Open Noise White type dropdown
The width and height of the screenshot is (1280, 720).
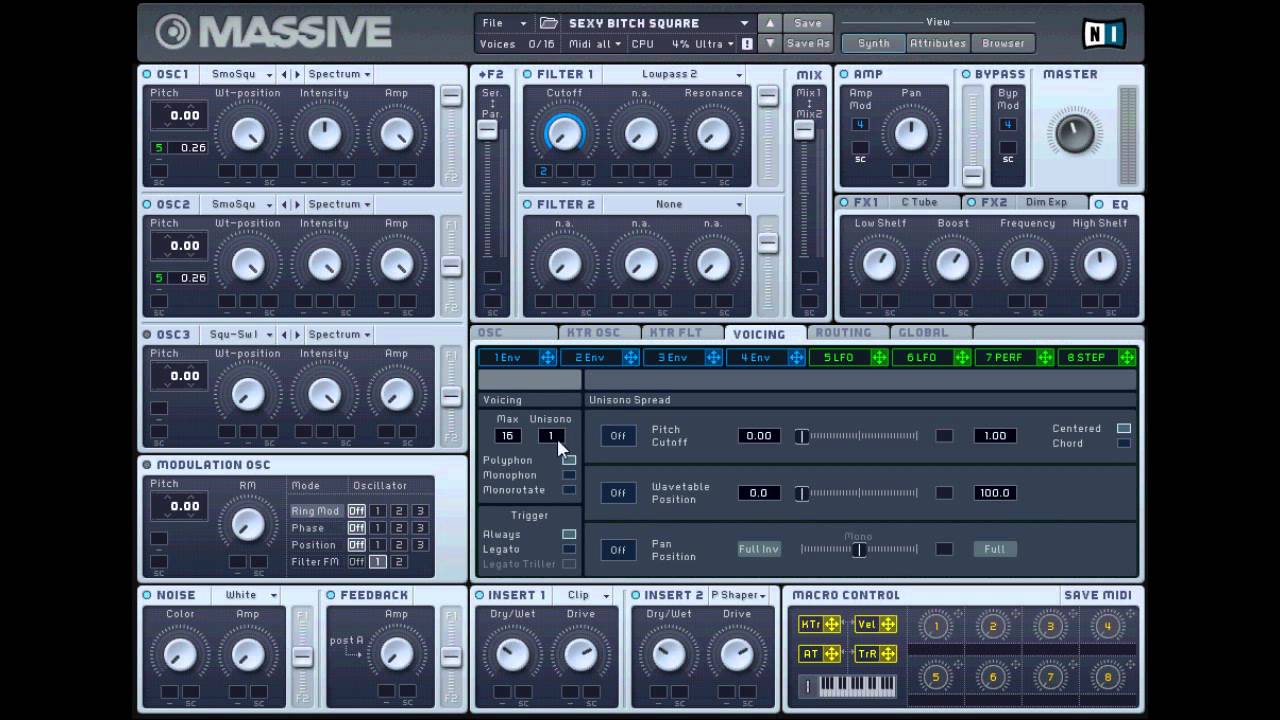[246, 595]
